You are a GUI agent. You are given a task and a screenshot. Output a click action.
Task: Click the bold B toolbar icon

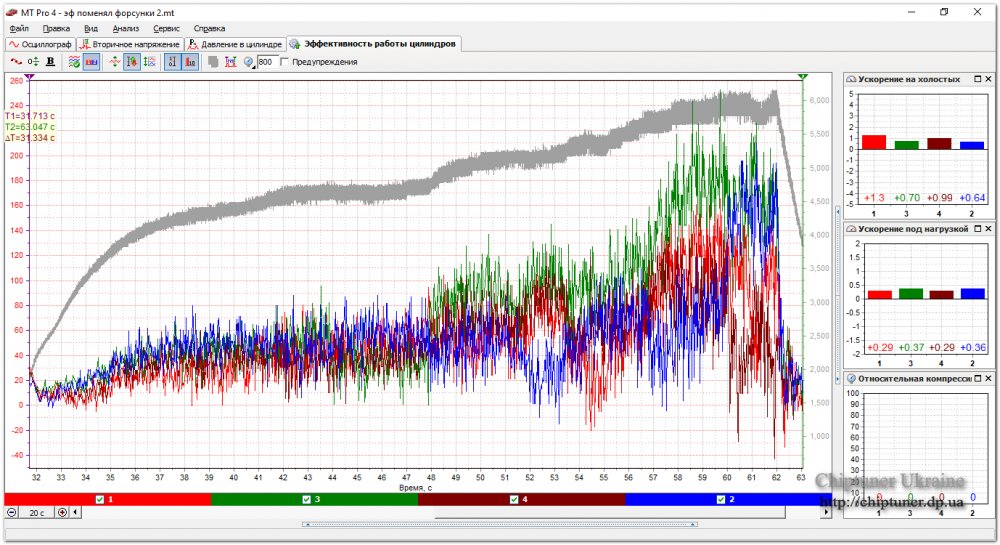(x=50, y=62)
